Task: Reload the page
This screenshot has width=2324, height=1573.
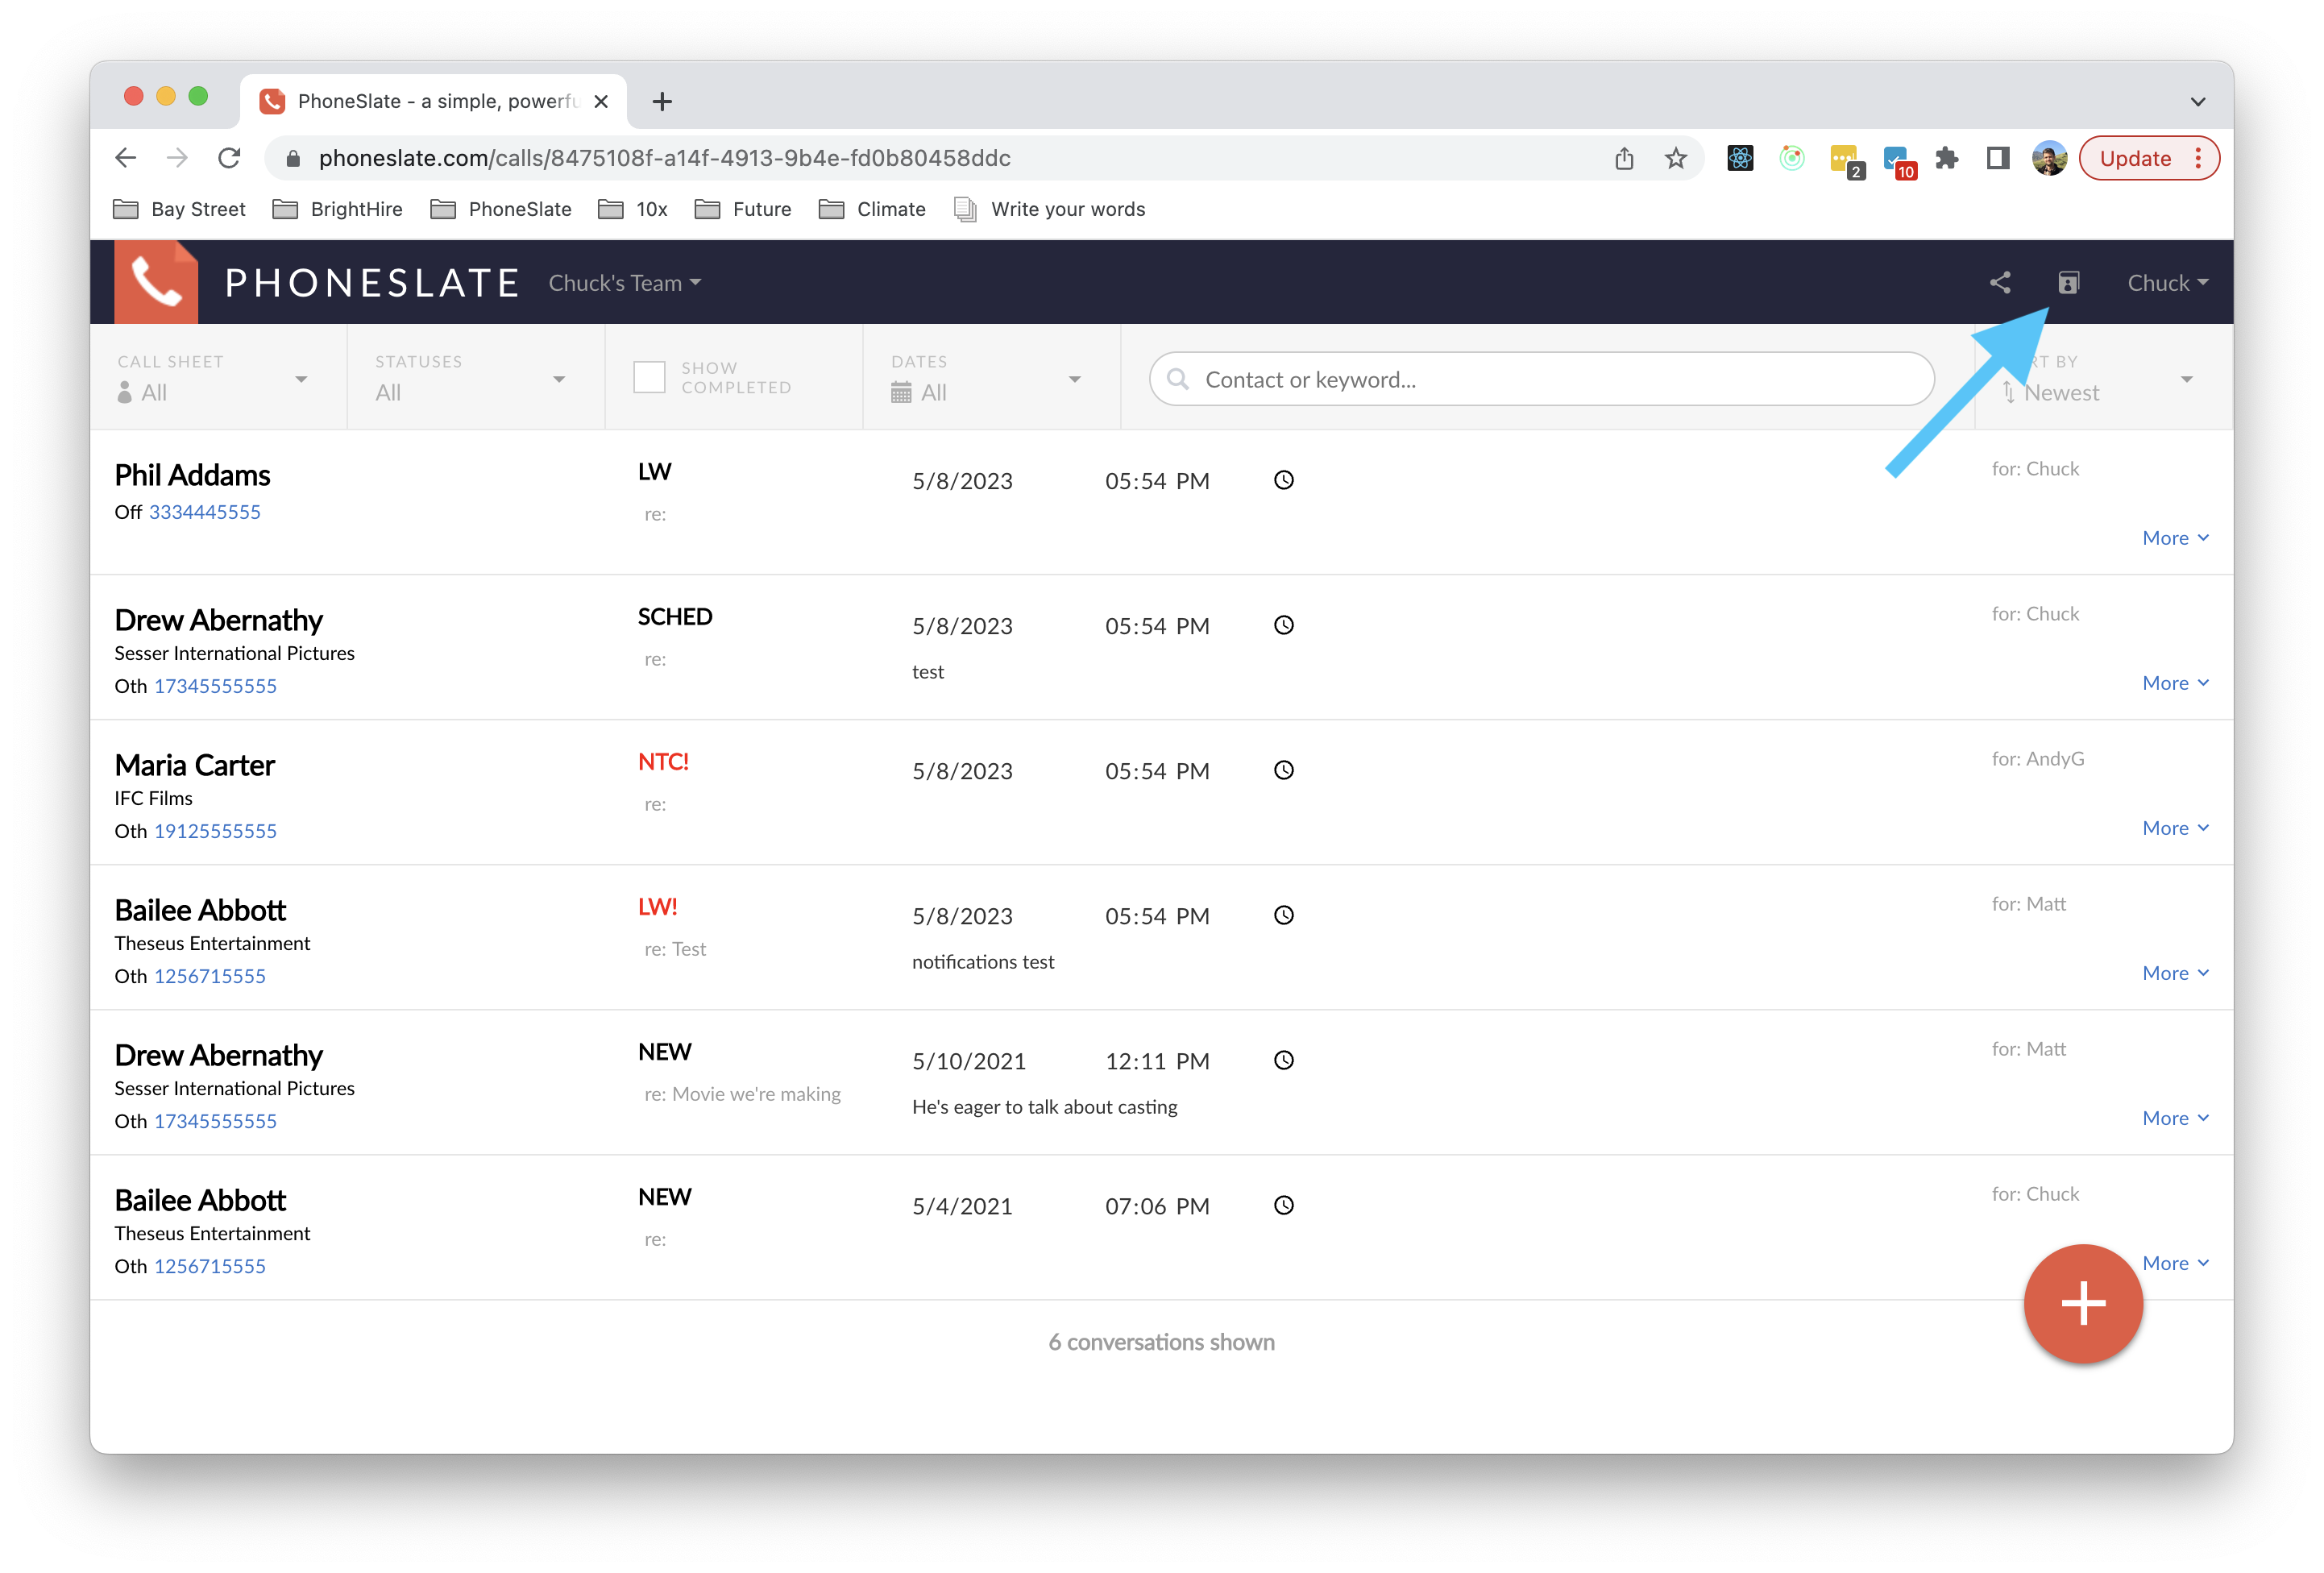Action: [229, 158]
